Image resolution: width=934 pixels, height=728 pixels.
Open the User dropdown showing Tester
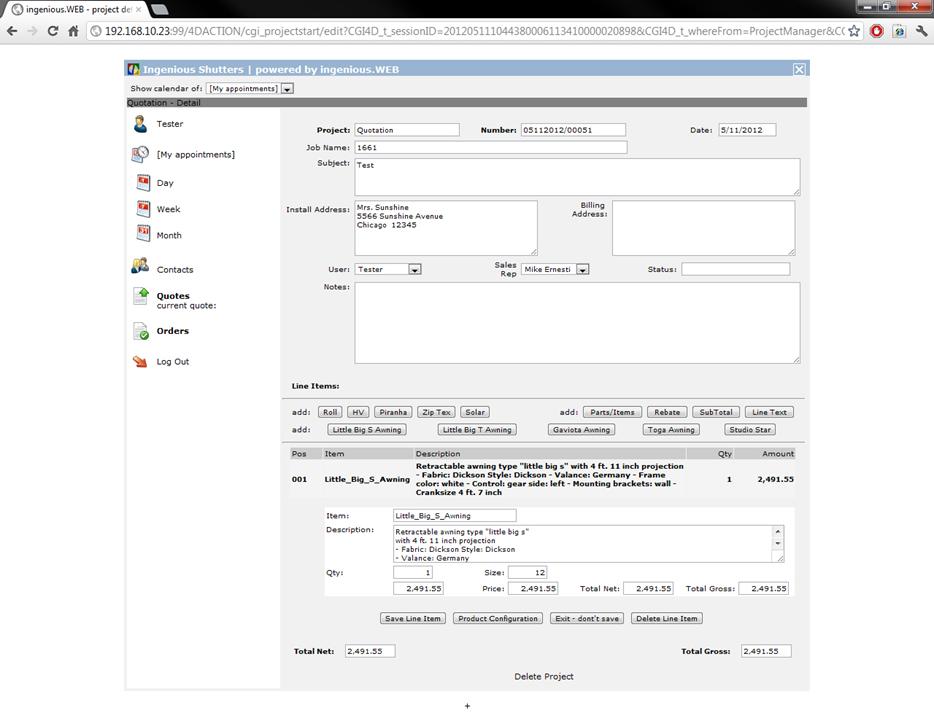point(415,269)
